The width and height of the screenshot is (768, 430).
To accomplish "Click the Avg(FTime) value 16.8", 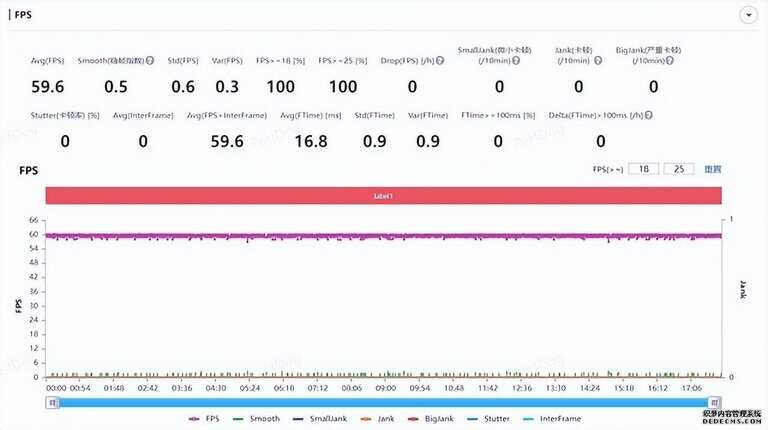I will click(311, 142).
